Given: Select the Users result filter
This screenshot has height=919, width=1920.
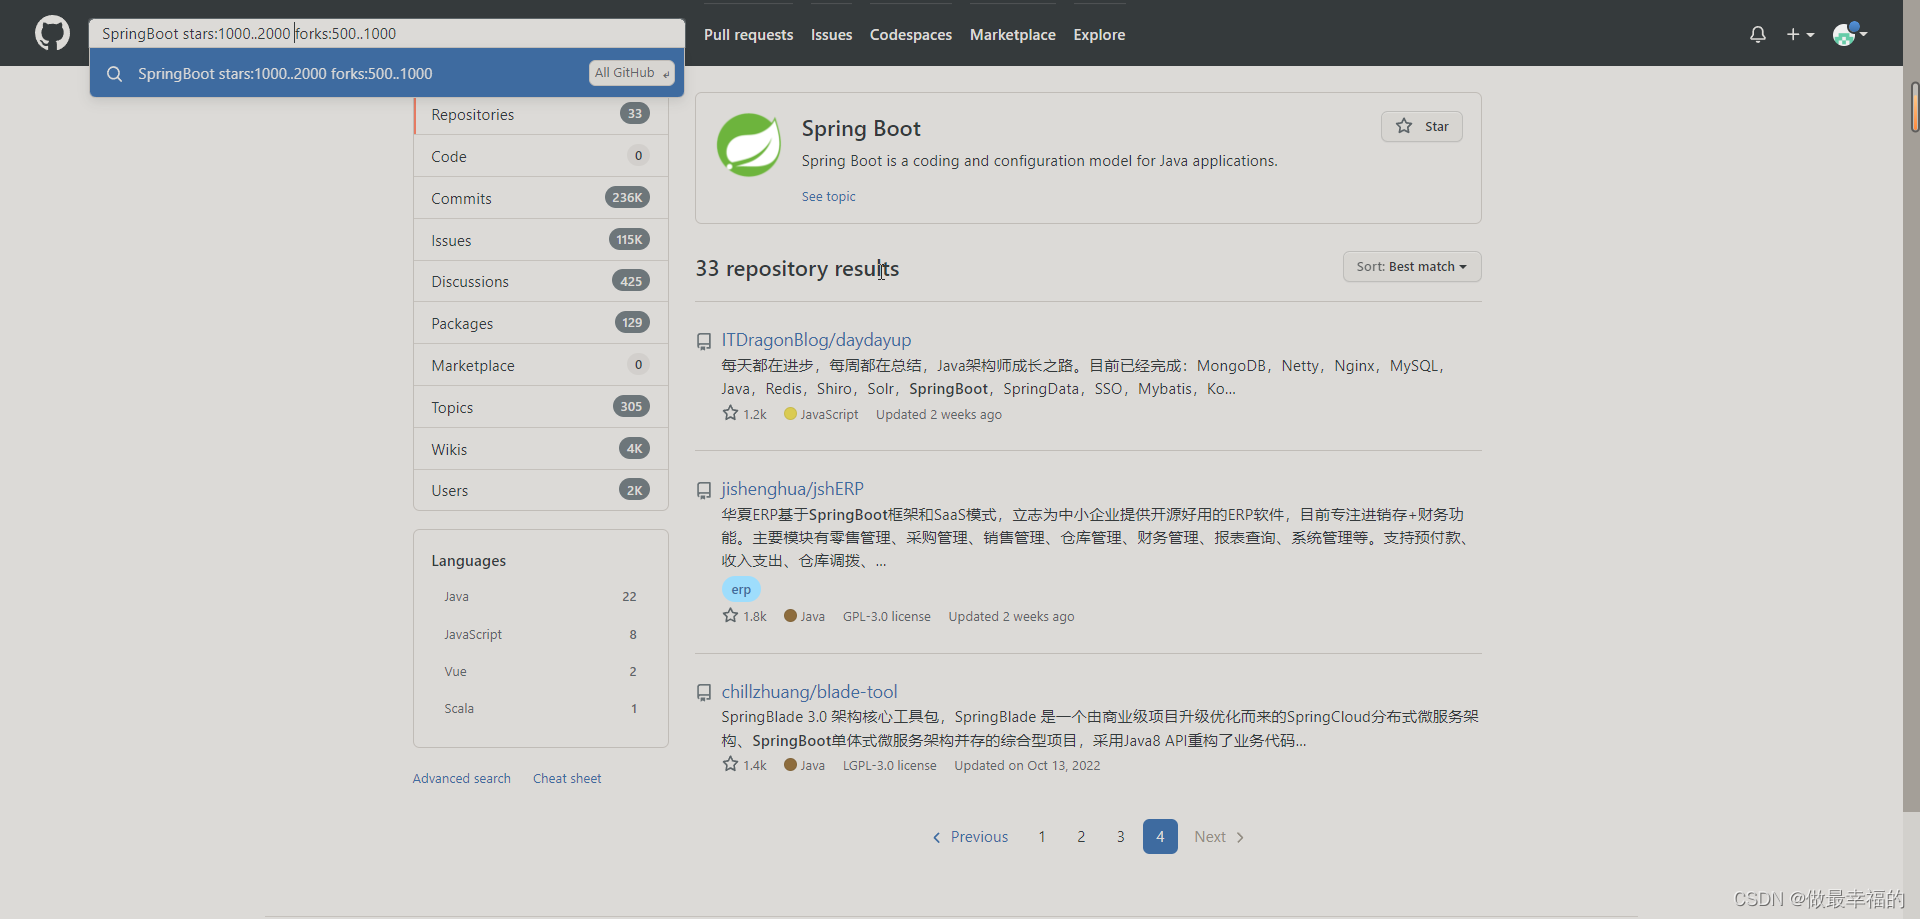Looking at the screenshot, I should coord(541,491).
